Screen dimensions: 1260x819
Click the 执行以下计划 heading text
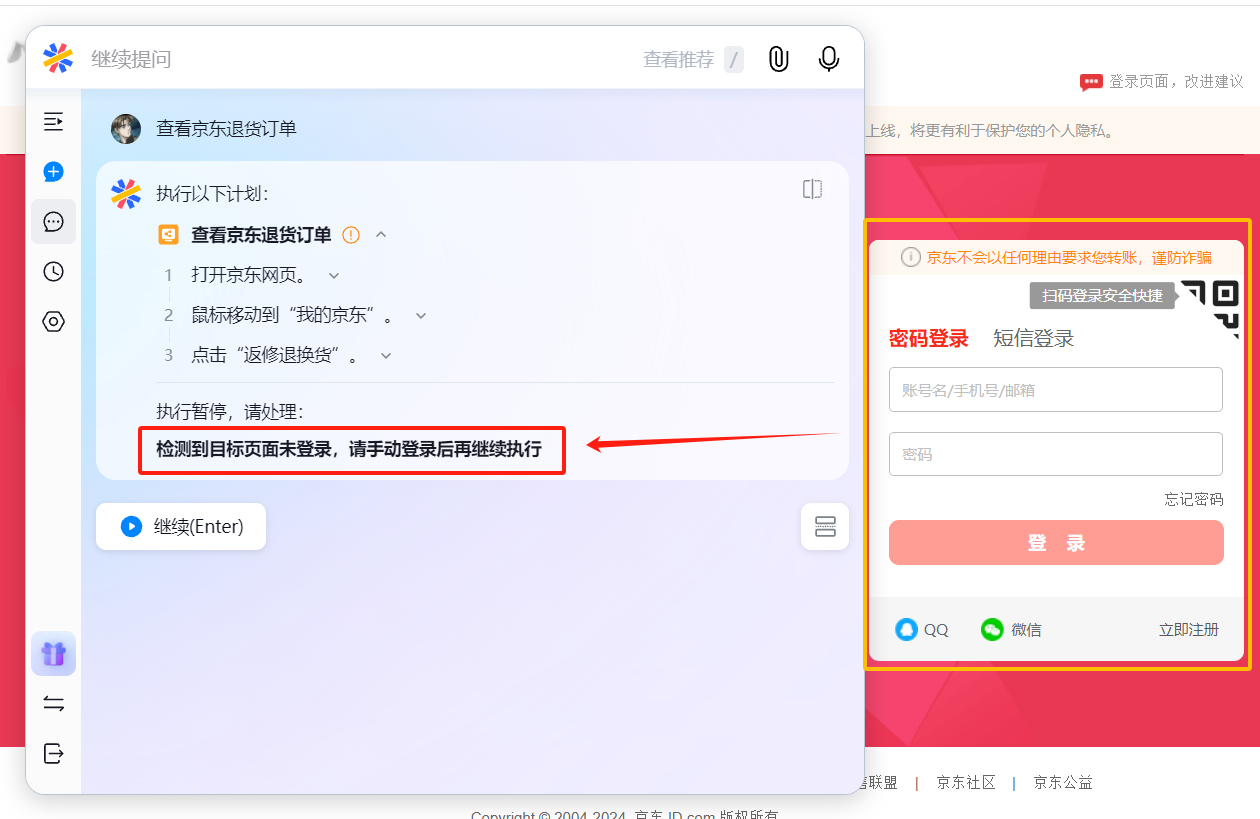(212, 193)
